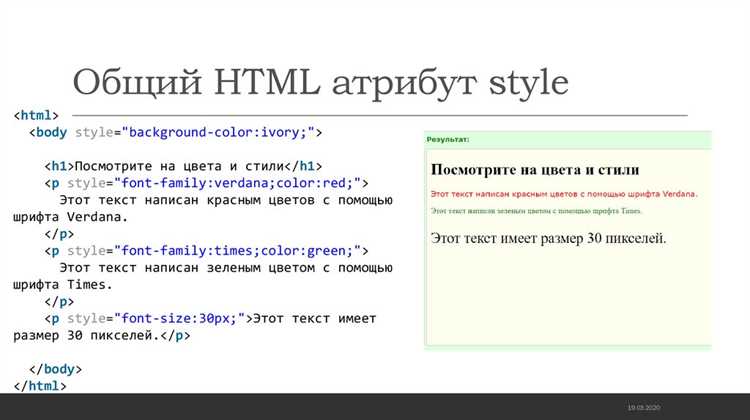Click the code line "размер 30 пикселей.</p>"
This screenshot has width=750, height=420.
pos(101,335)
